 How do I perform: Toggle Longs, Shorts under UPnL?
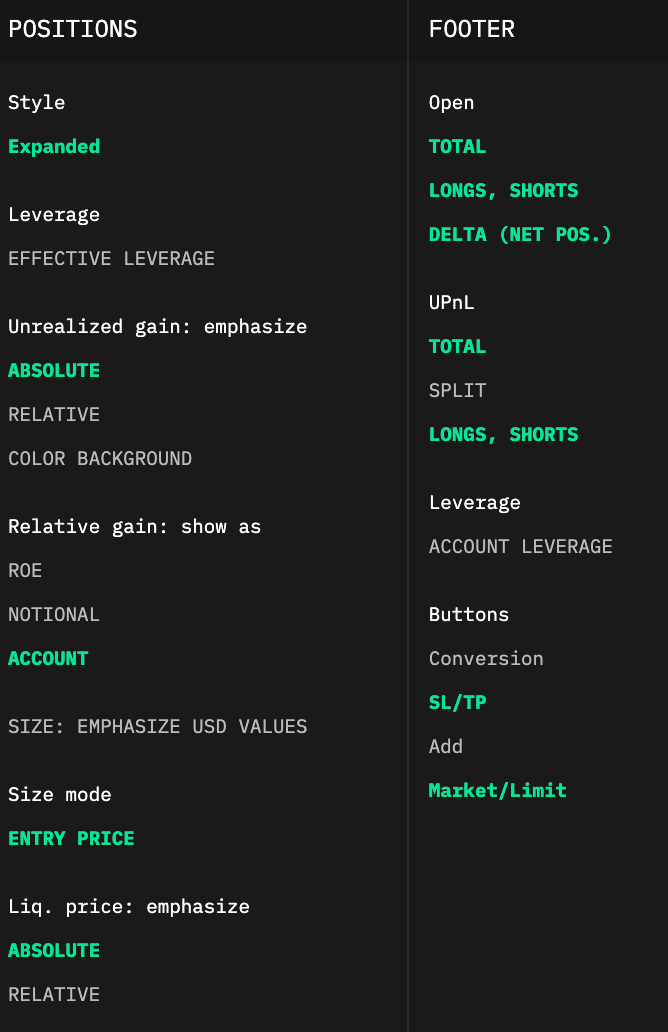click(x=503, y=435)
